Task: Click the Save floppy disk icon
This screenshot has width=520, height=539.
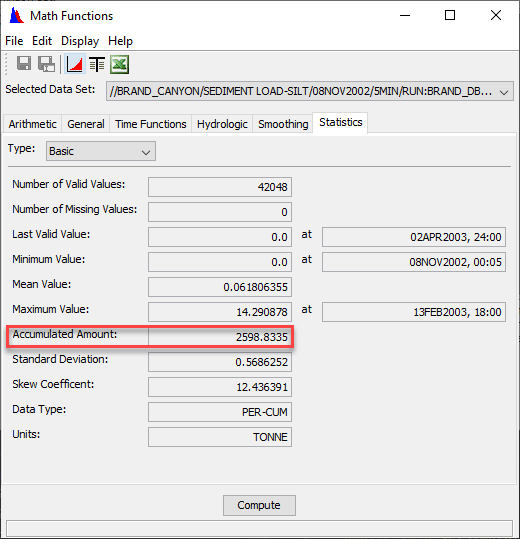Action: [x=24, y=64]
